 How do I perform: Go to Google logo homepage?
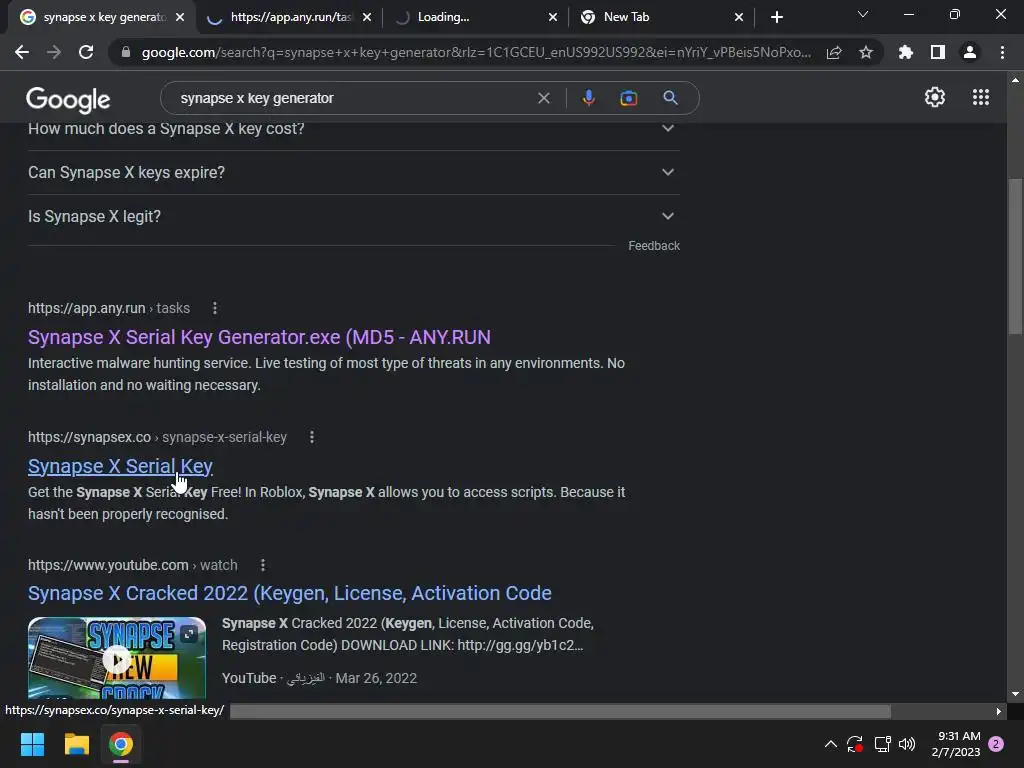pyautogui.click(x=68, y=99)
